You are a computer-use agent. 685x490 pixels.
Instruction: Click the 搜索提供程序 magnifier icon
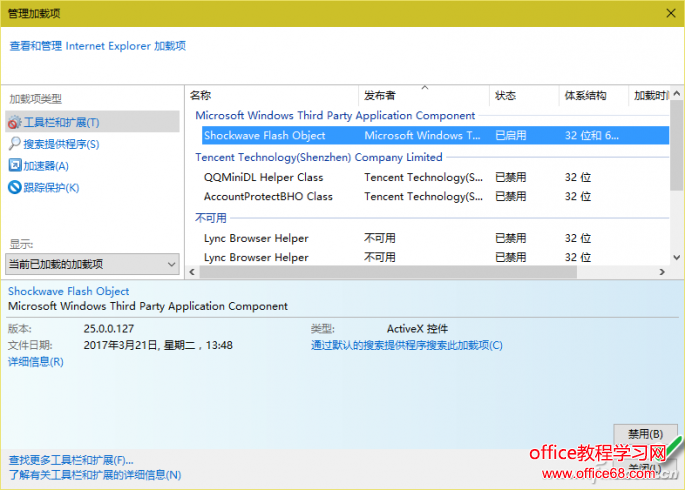[14, 144]
